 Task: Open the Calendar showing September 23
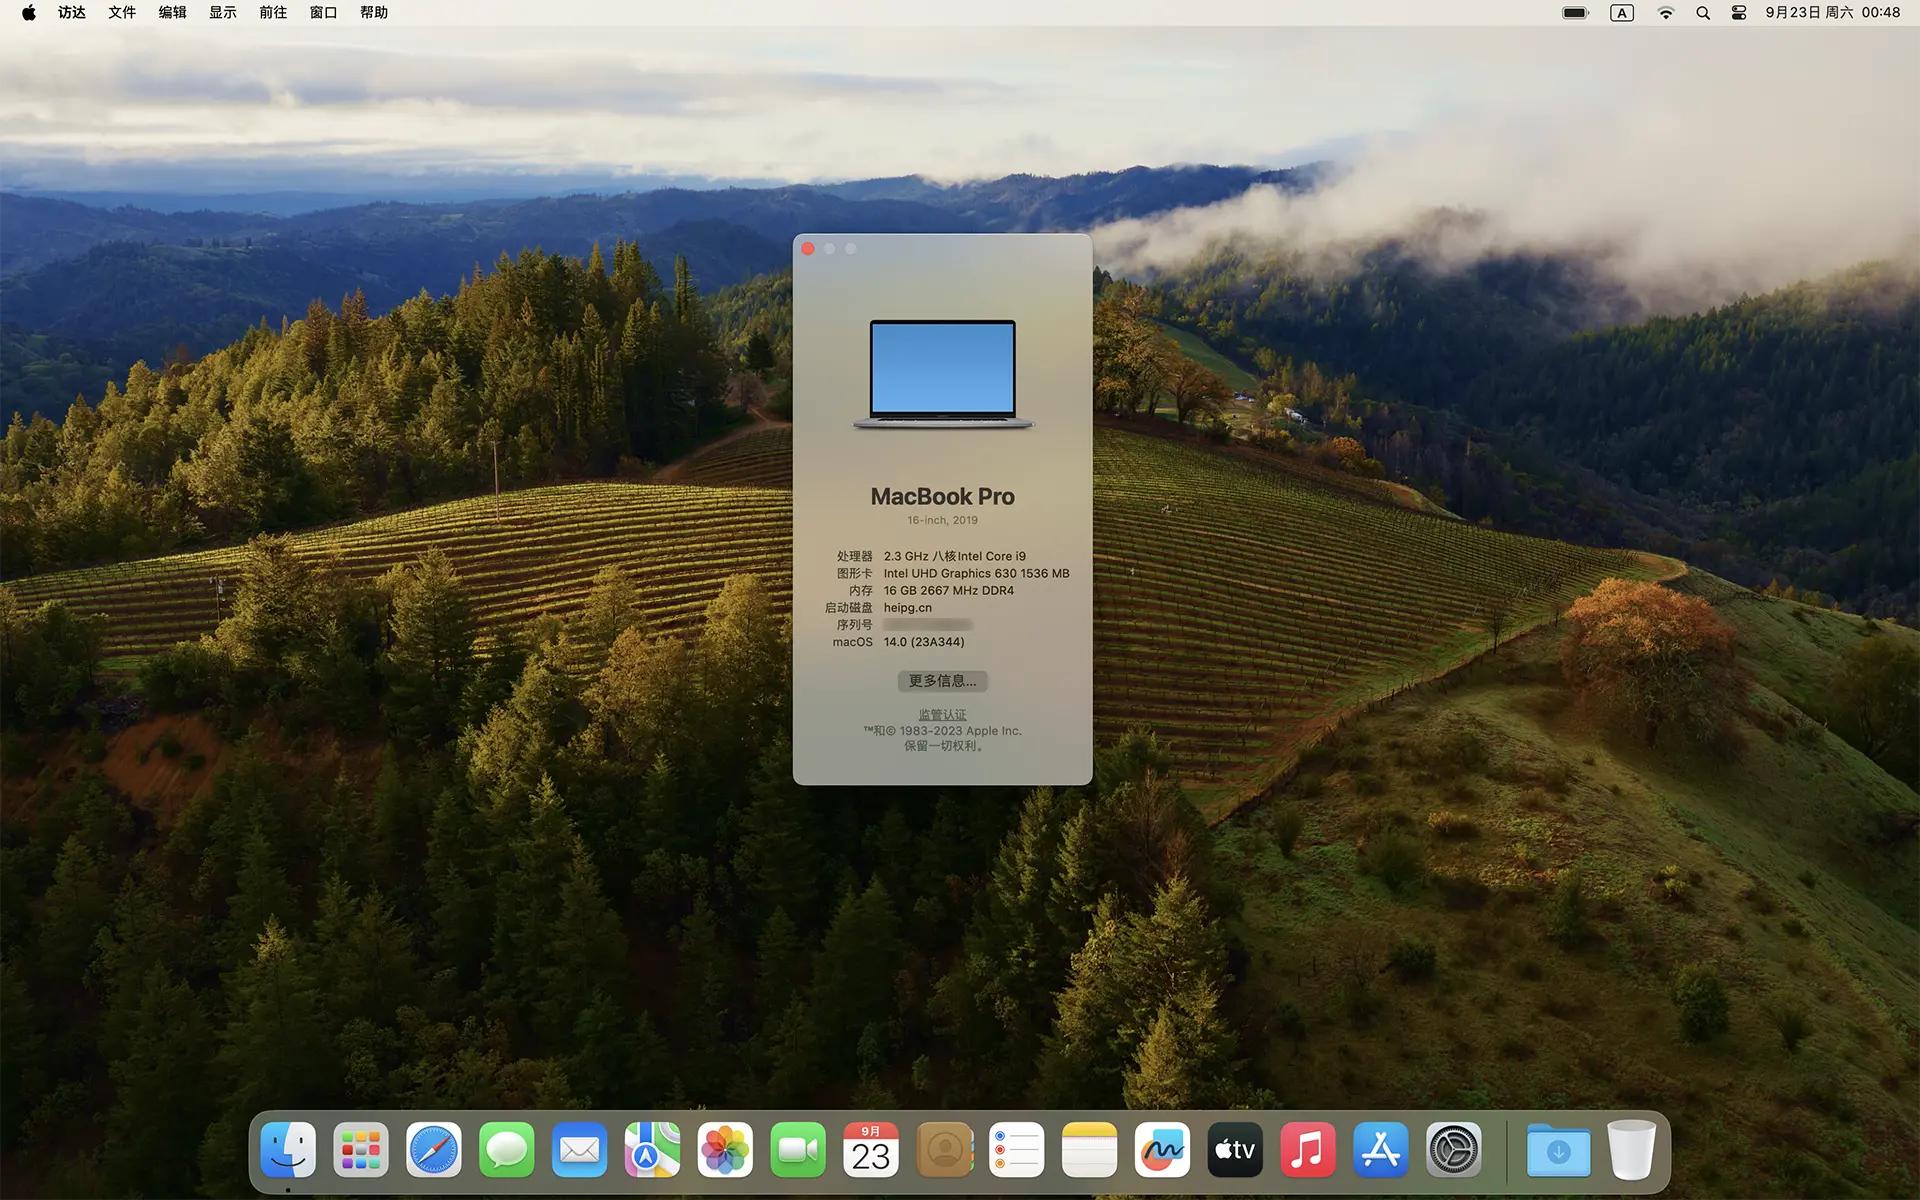871,1149
